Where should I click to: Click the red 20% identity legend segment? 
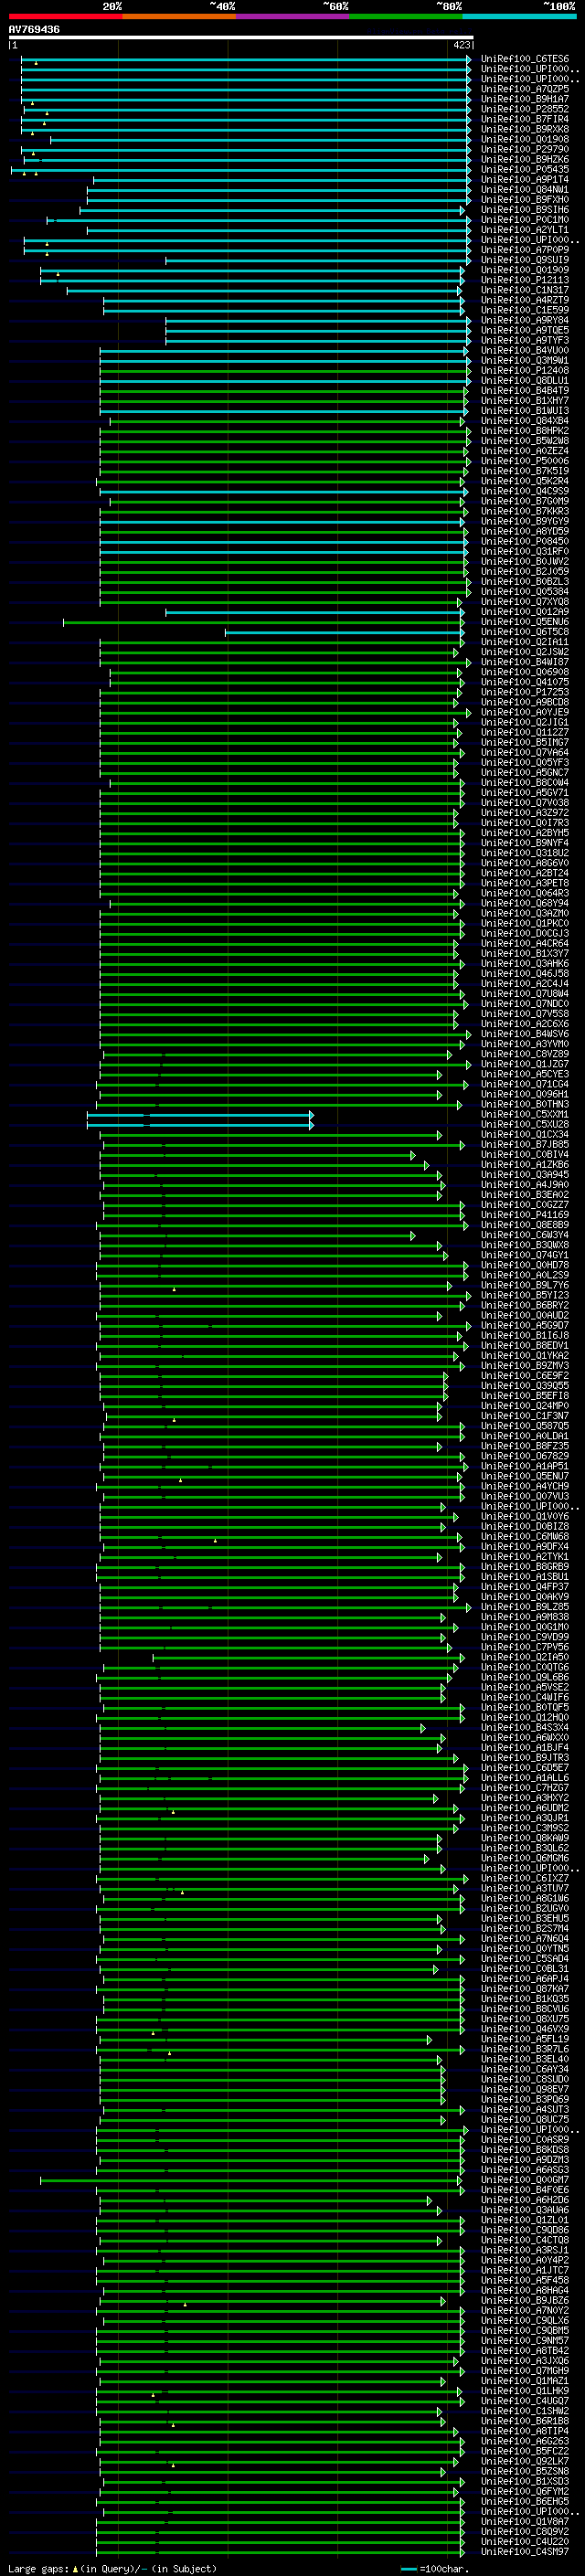[65, 16]
